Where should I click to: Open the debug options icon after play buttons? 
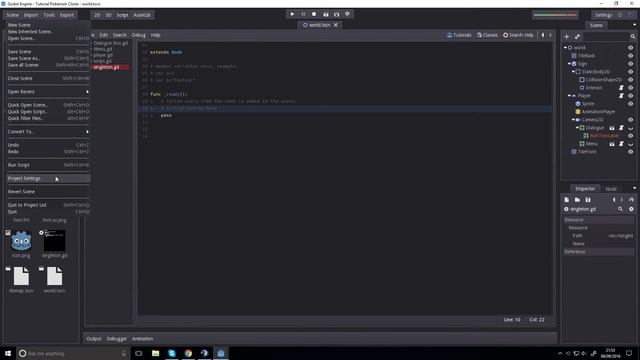click(x=347, y=14)
